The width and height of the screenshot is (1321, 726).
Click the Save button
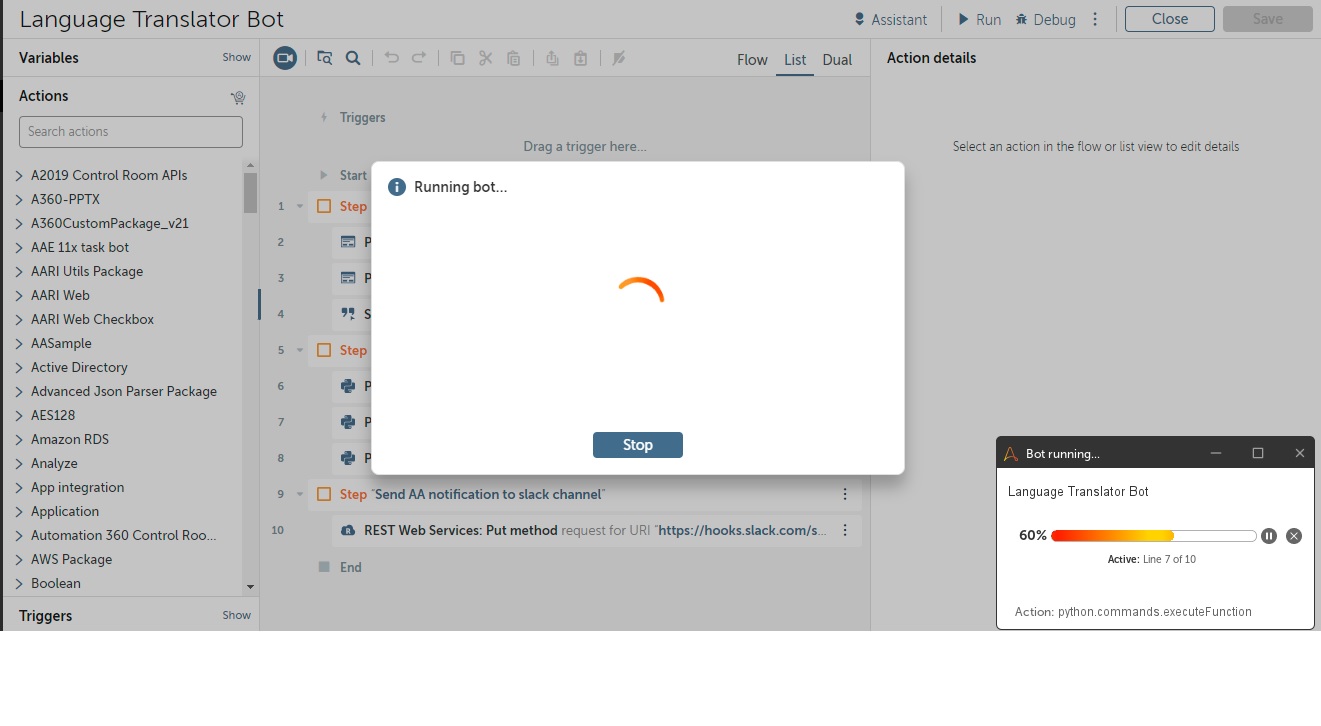coord(1268,19)
